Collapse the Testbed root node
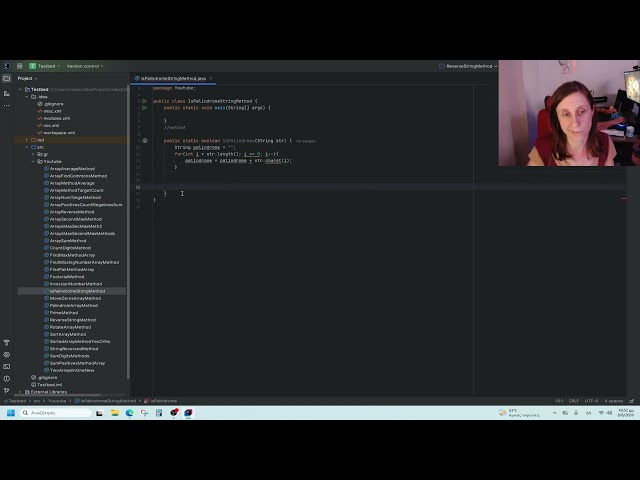 [20, 89]
